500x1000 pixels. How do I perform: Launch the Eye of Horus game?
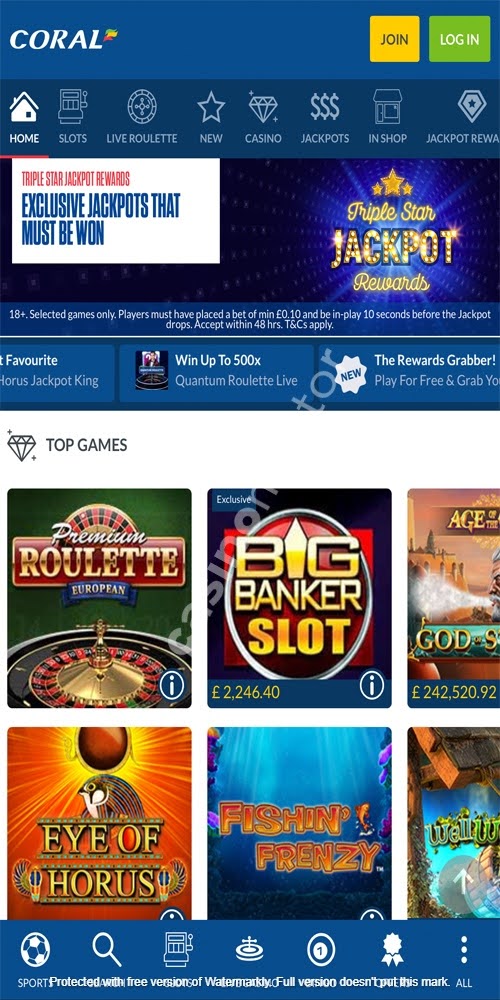click(x=99, y=823)
